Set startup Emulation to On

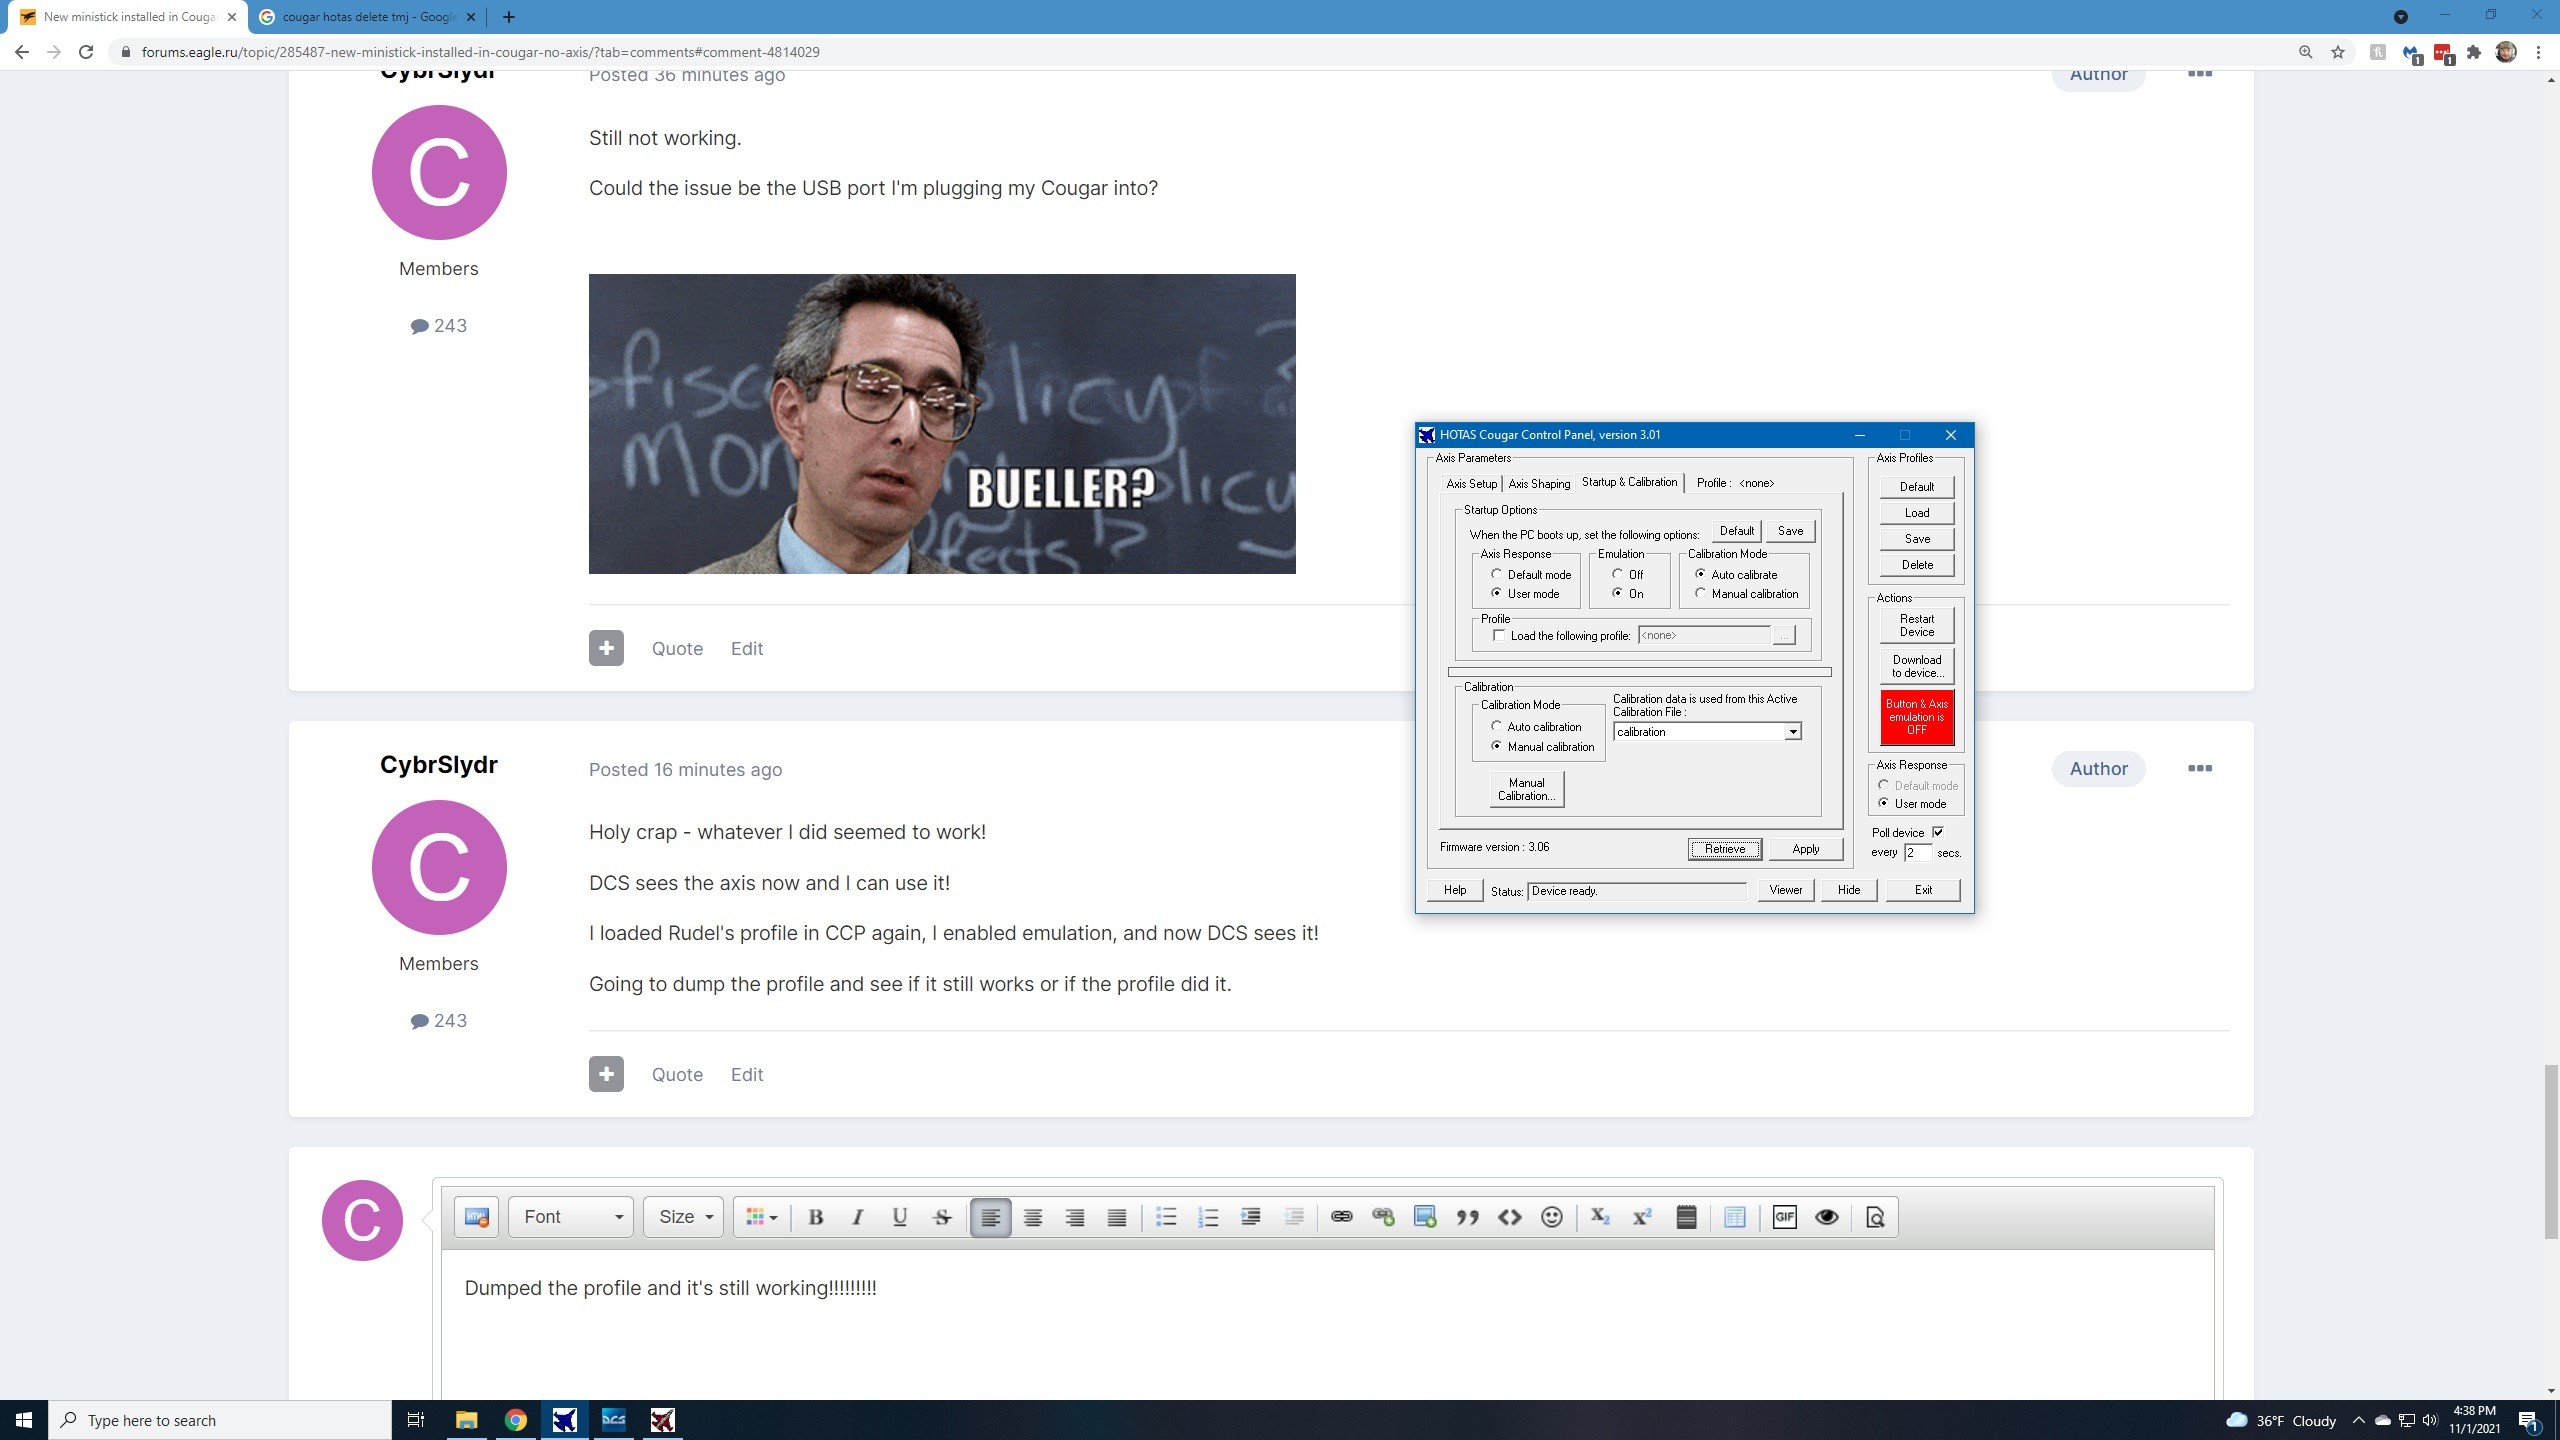click(1617, 593)
